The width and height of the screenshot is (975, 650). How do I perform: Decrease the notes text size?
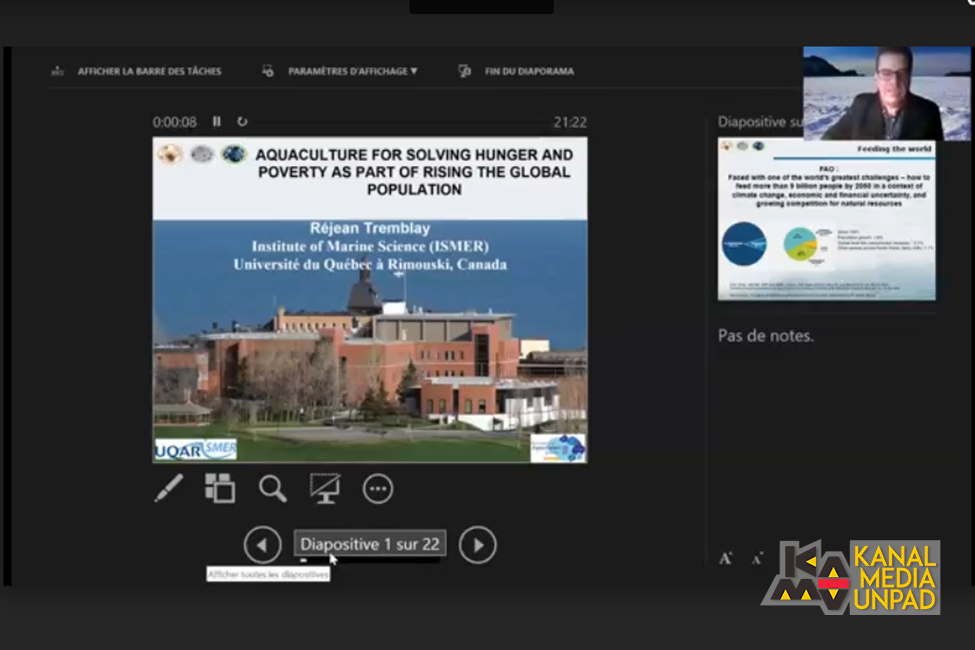[756, 558]
